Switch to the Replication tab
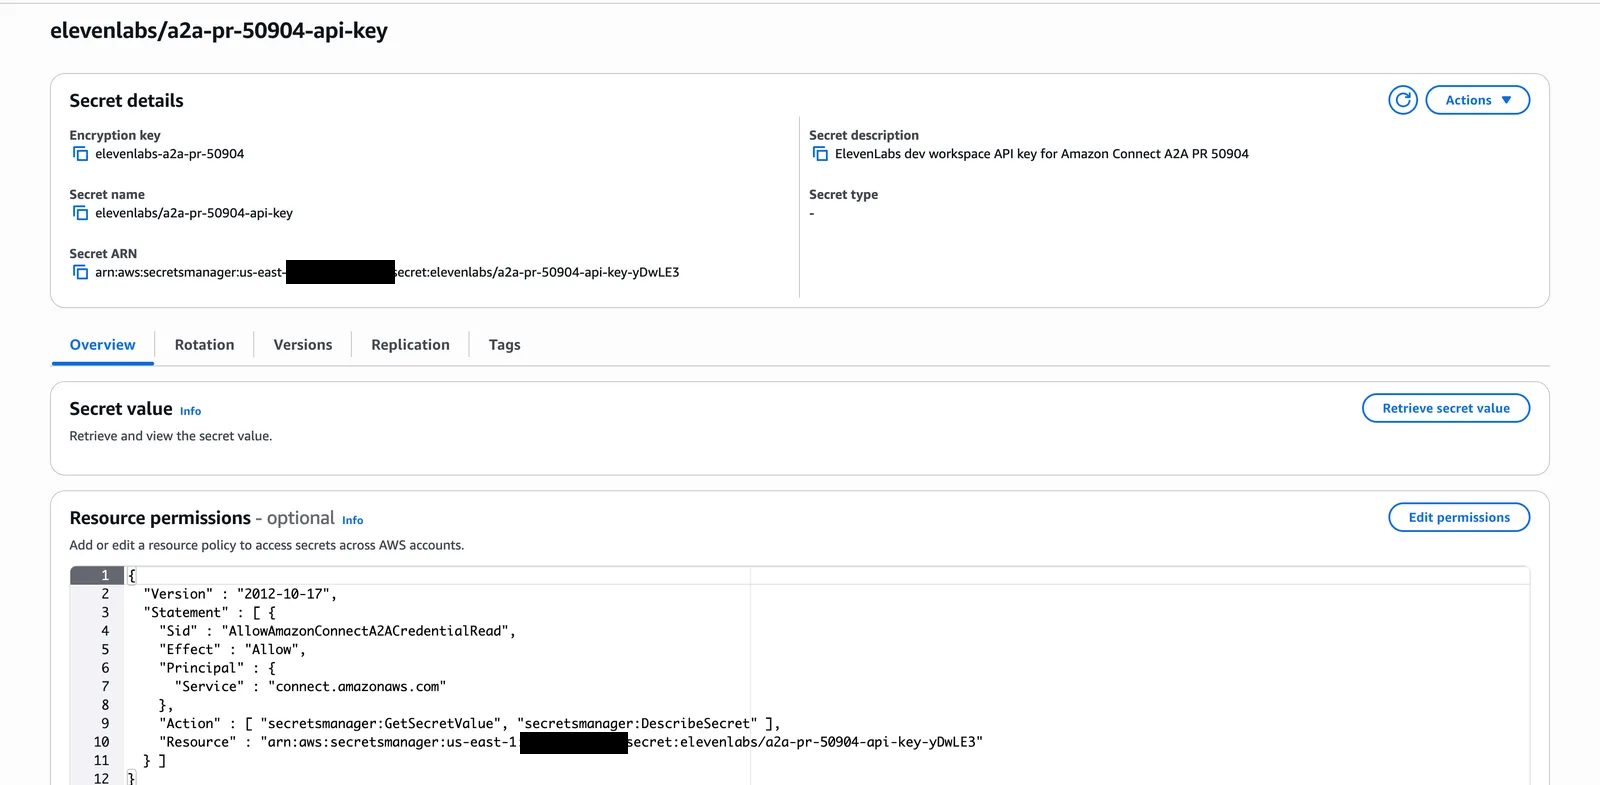1600x785 pixels. tap(410, 345)
